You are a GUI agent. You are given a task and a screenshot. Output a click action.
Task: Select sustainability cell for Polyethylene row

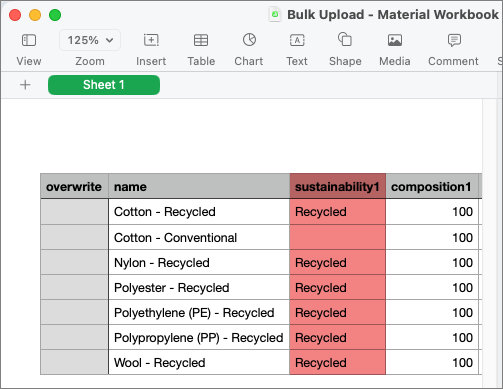[338, 312]
